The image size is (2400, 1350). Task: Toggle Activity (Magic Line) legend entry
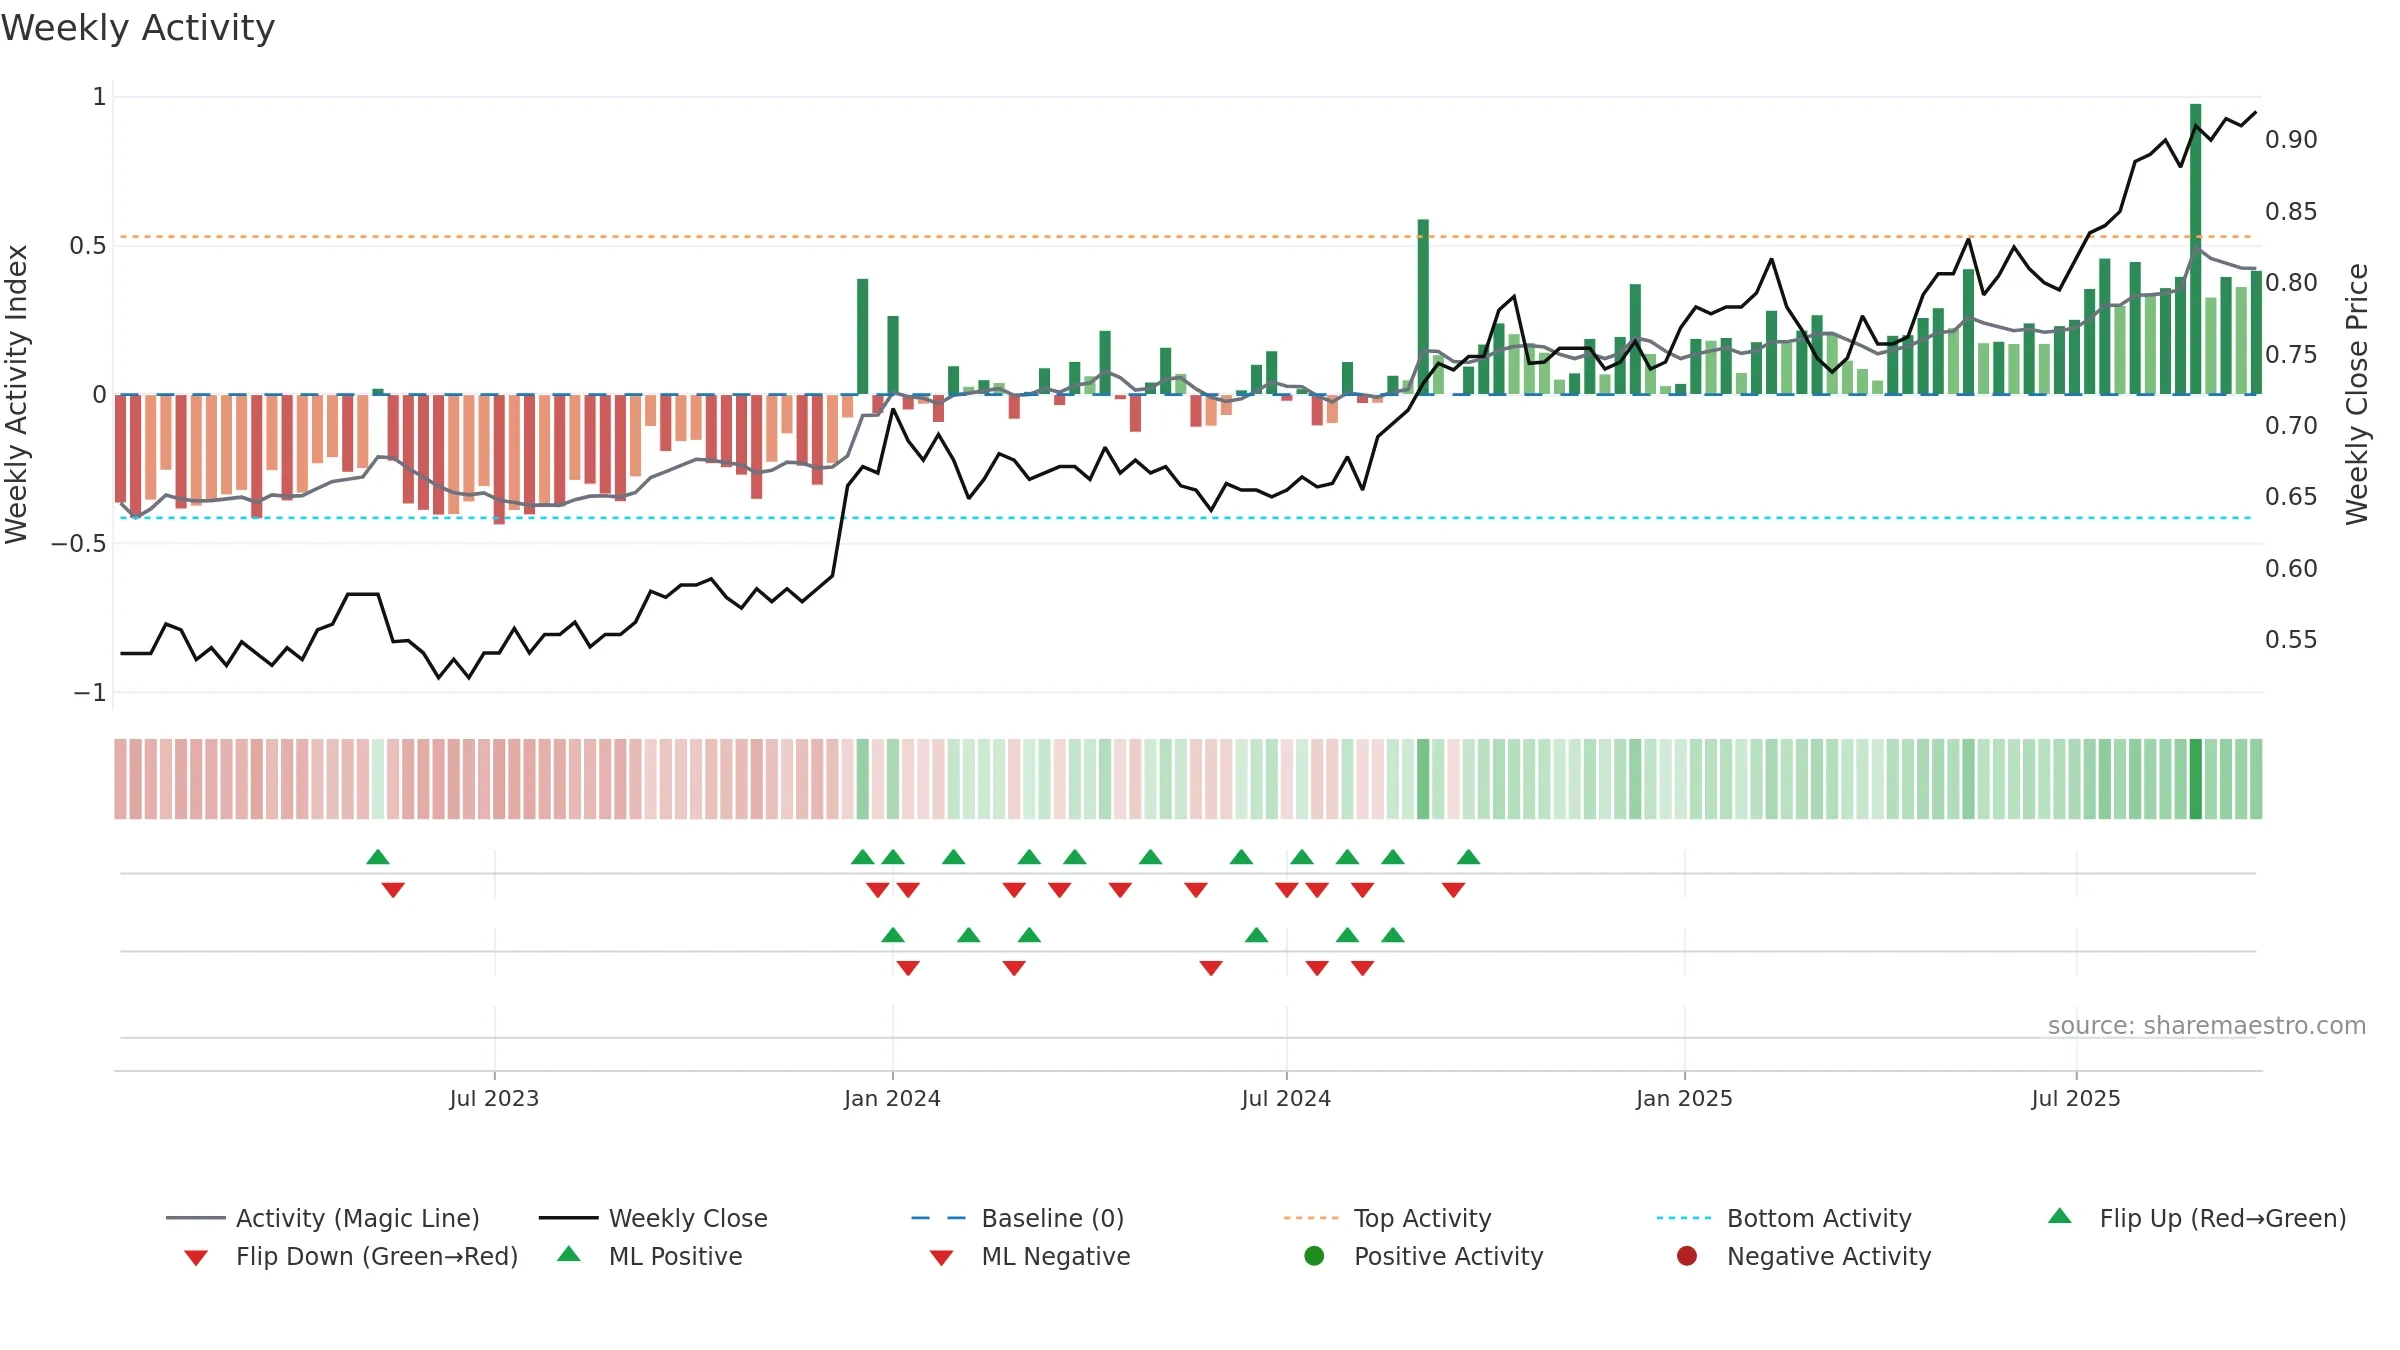tap(323, 1218)
